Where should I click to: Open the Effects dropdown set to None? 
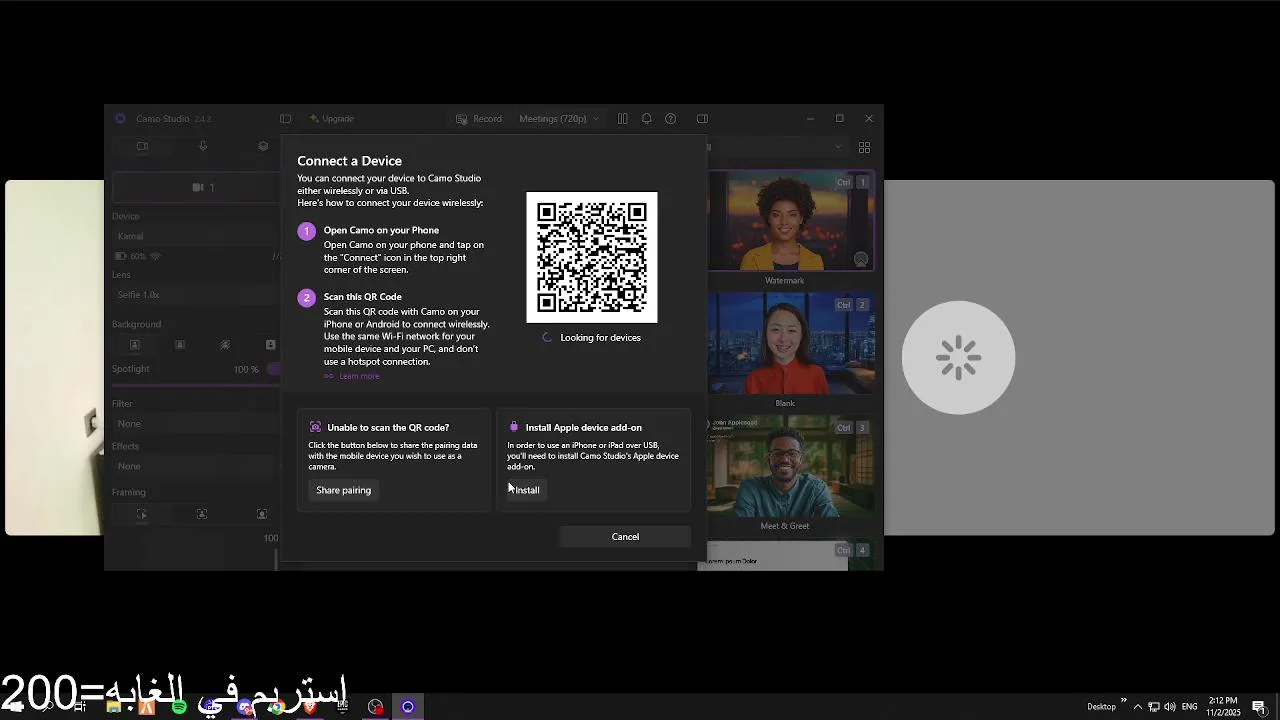197,466
